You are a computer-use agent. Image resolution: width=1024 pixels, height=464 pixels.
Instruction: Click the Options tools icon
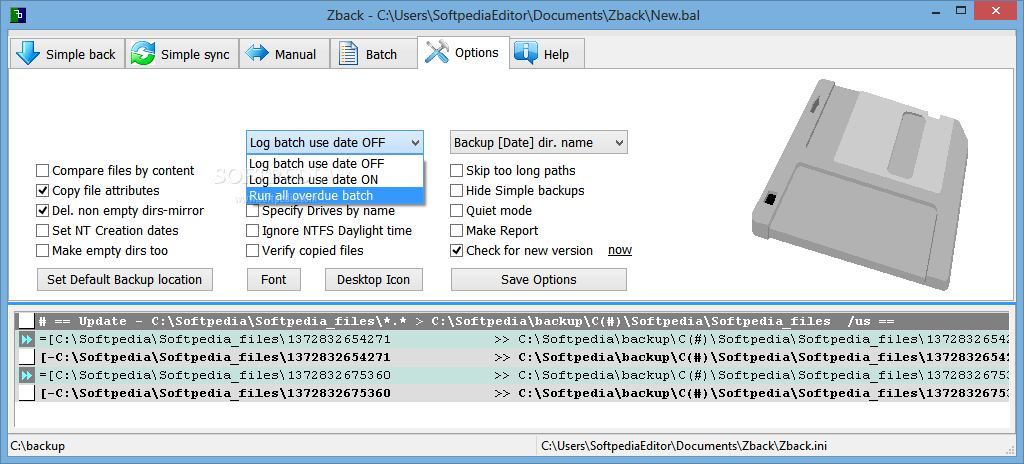pyautogui.click(x=436, y=52)
